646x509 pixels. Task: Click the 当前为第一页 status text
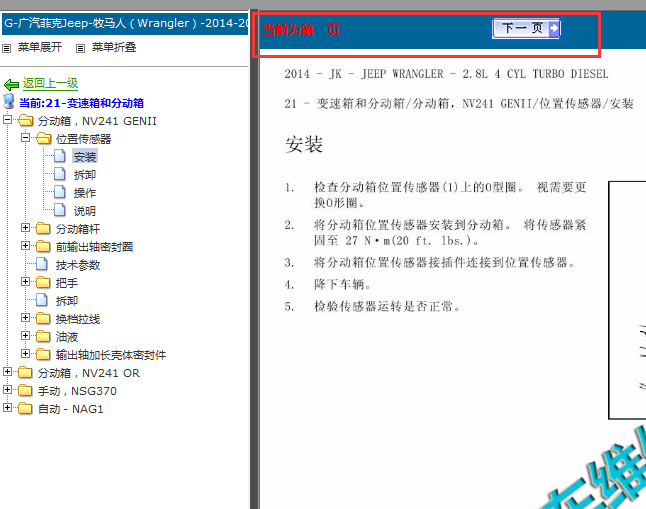point(301,30)
